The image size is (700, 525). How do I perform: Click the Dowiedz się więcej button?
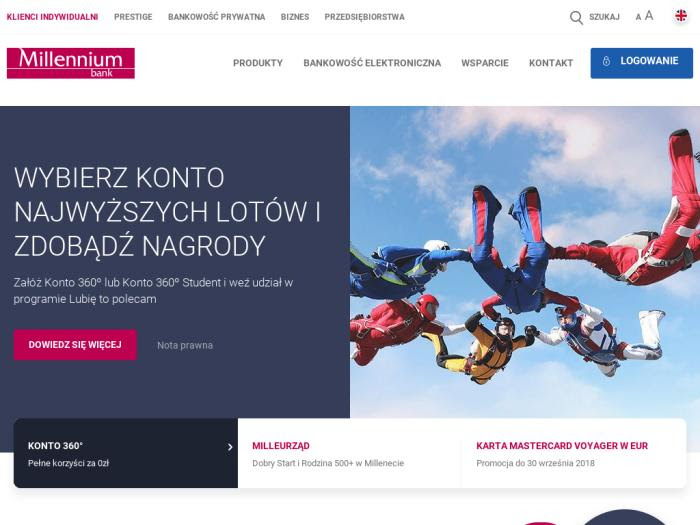click(x=75, y=345)
